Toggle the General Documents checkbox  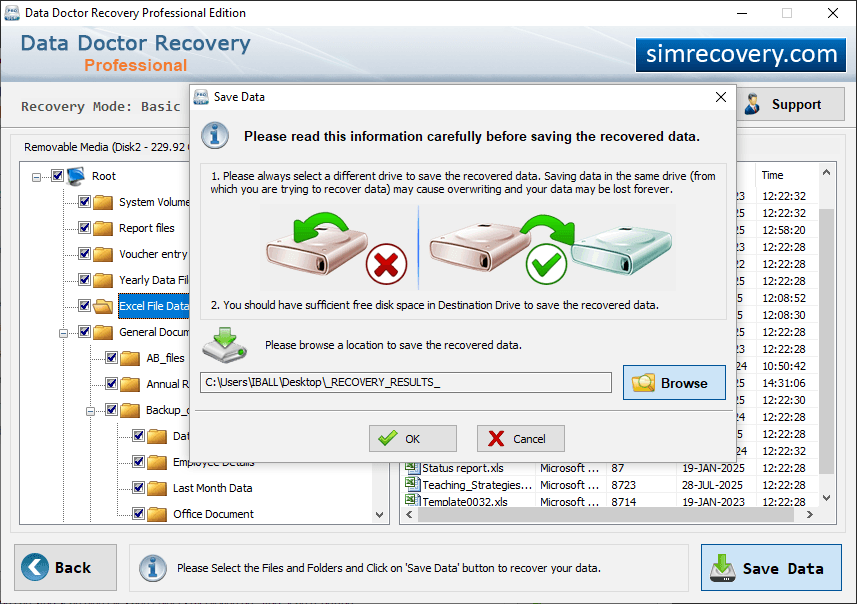pyautogui.click(x=84, y=331)
